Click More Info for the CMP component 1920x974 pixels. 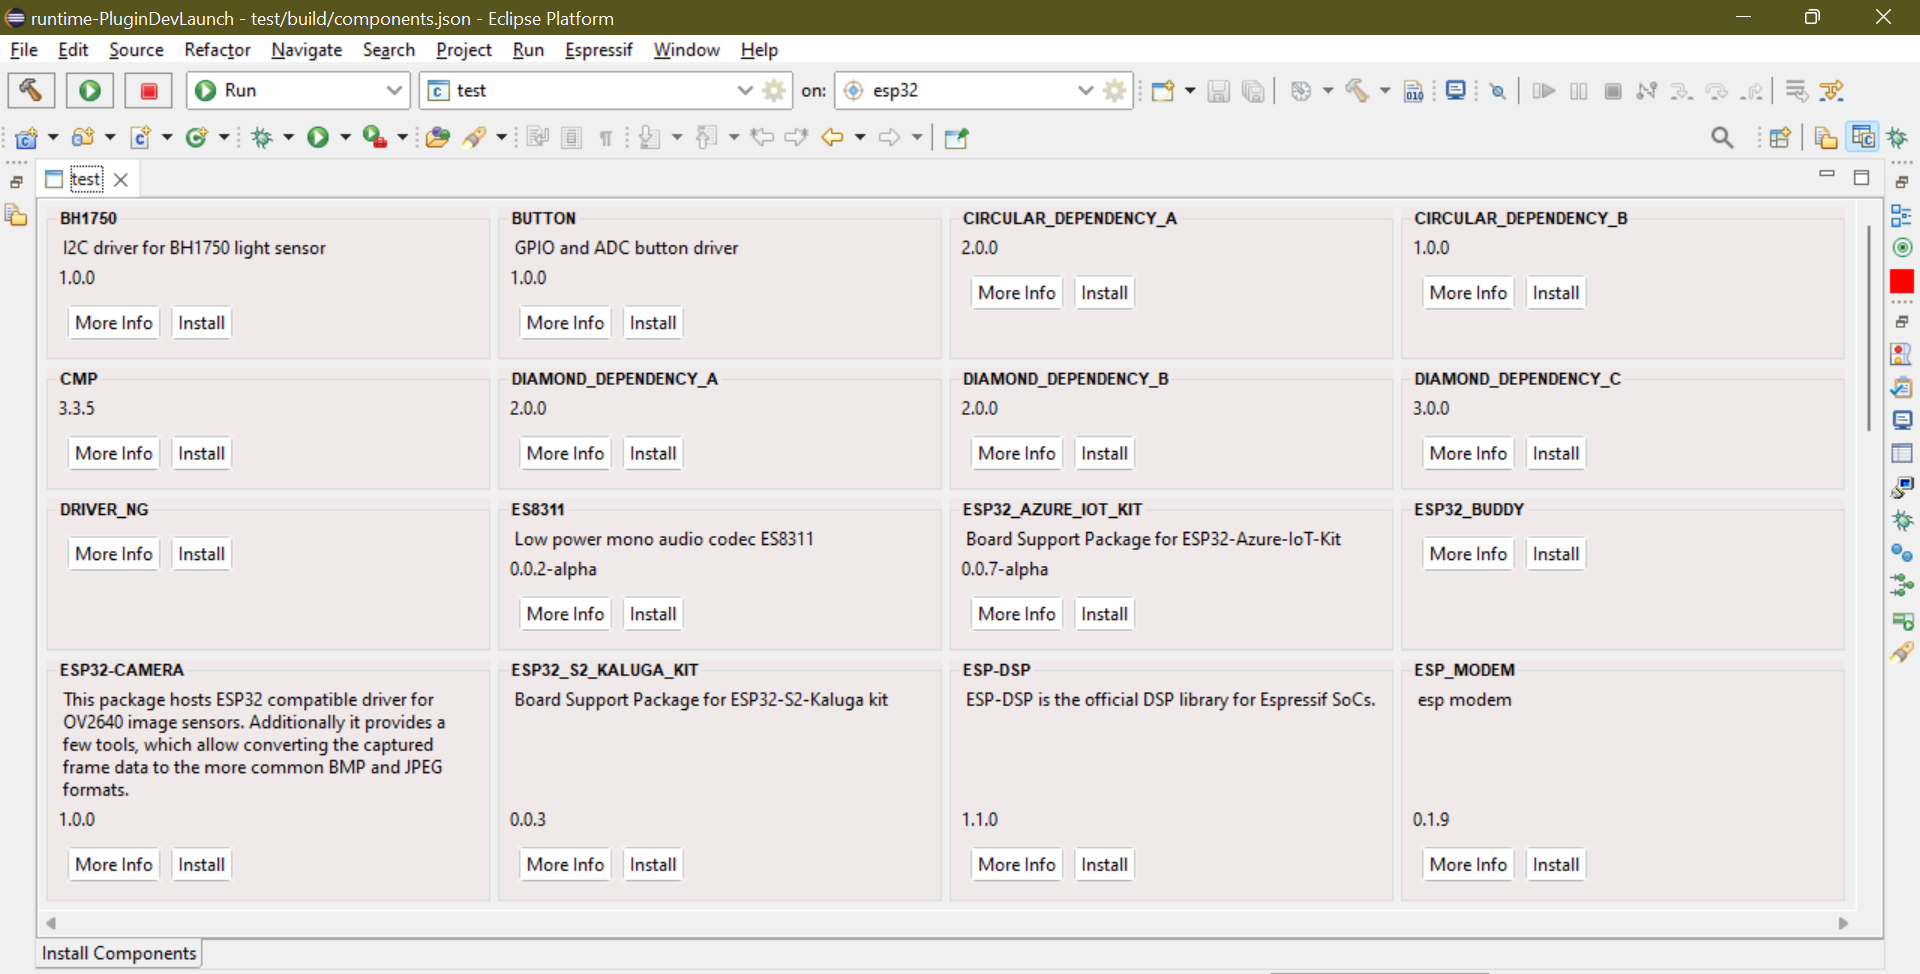[x=114, y=453]
